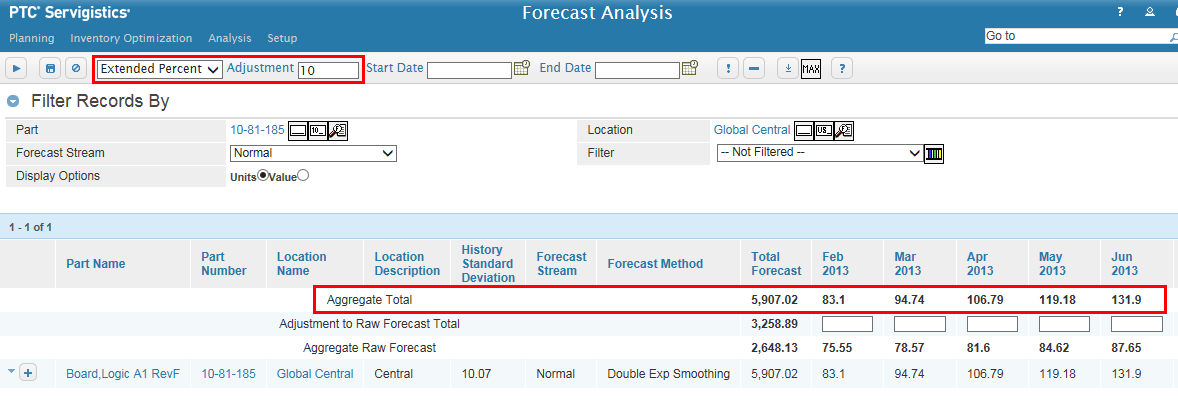Screen dimensions: 1178x417
Task: Click the blank-field icon next to Global Central
Action: coord(805,131)
